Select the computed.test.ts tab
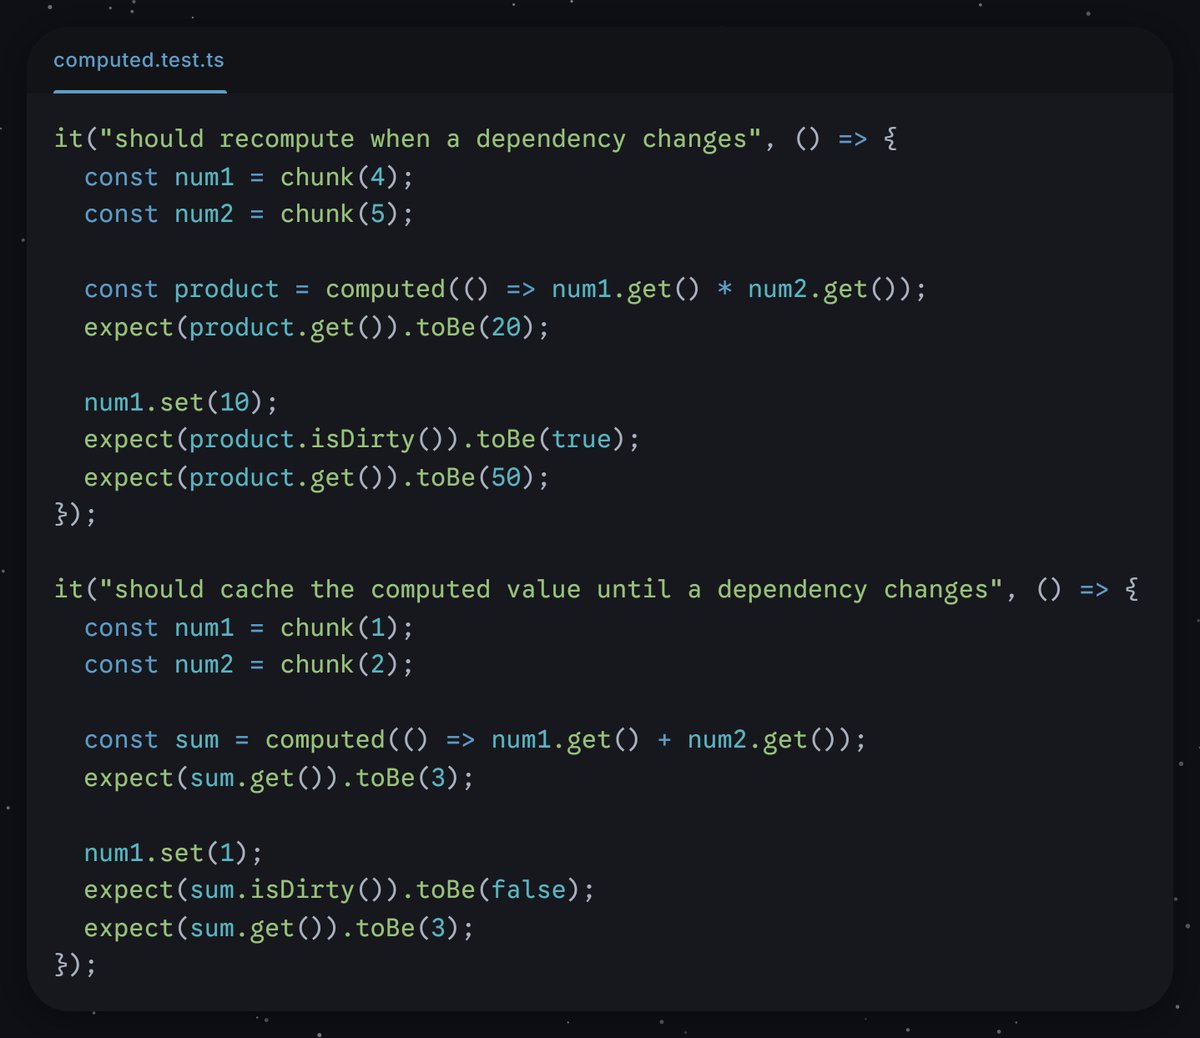Screen dimensions: 1200x1038 pos(139,60)
